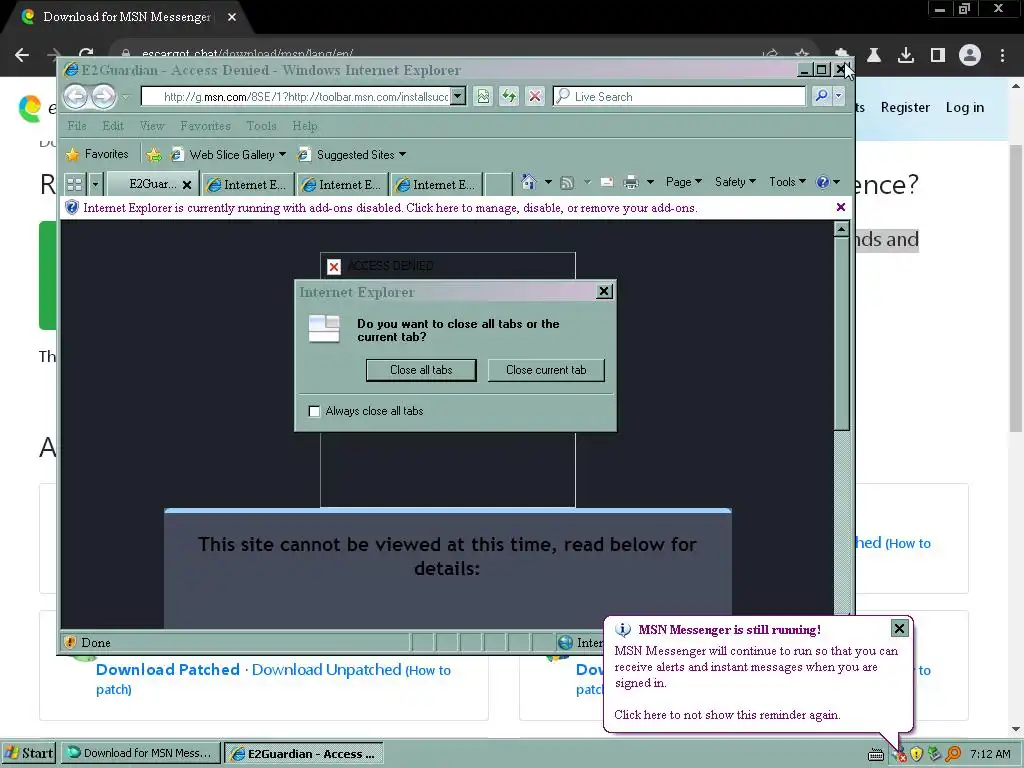
Task: Open the File menu
Action: click(76, 125)
